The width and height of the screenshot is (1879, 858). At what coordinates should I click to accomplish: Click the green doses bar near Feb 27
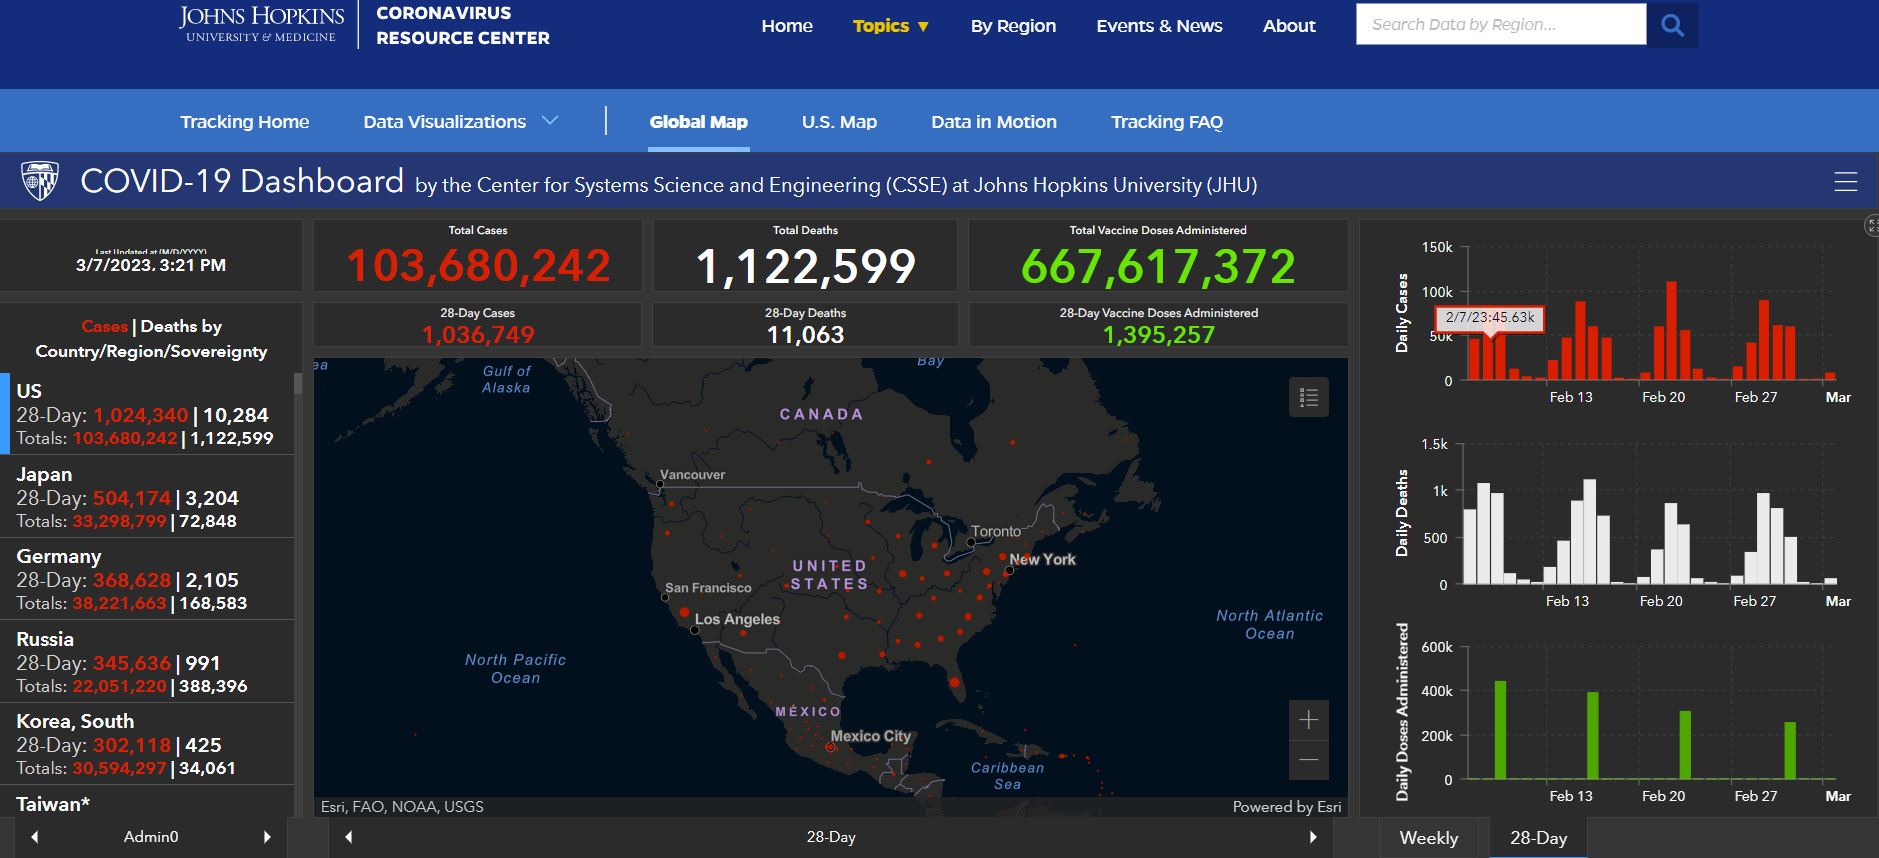click(1790, 751)
